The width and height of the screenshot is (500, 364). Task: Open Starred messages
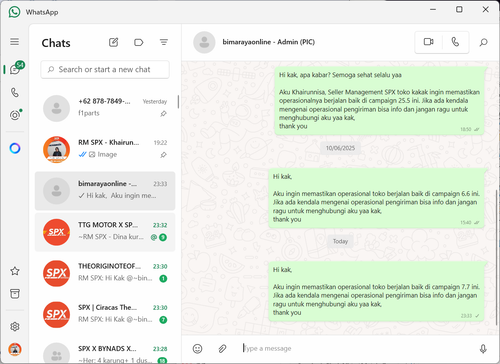(15, 271)
